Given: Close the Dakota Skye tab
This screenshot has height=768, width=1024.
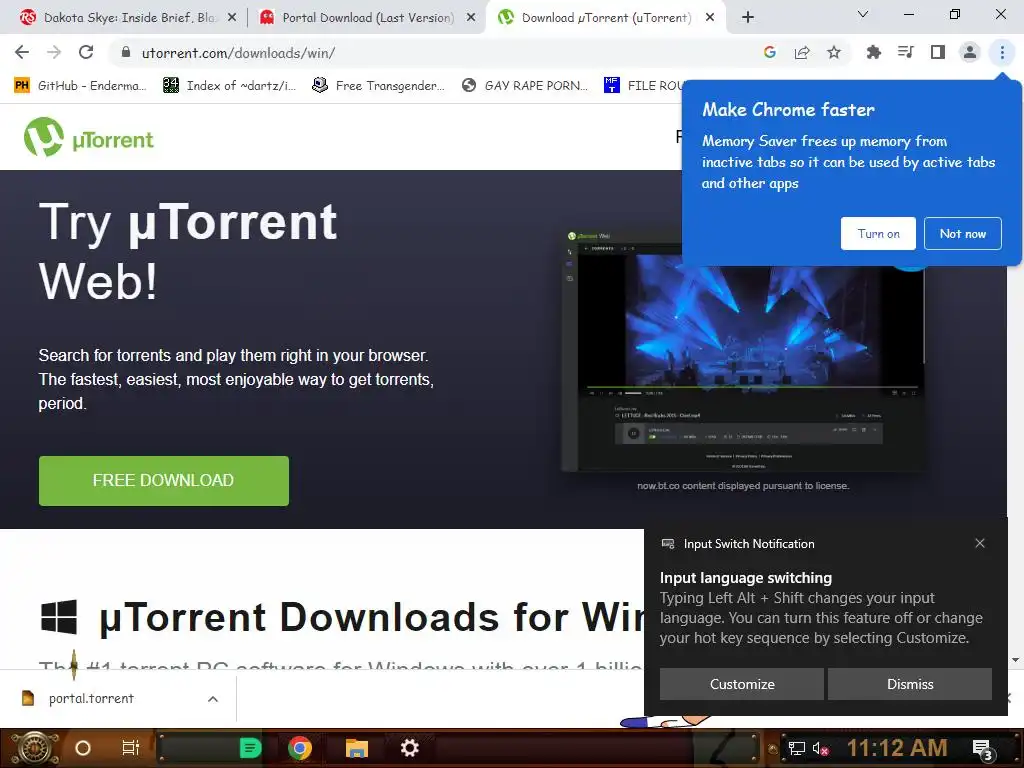Looking at the screenshot, I should coord(232,18).
